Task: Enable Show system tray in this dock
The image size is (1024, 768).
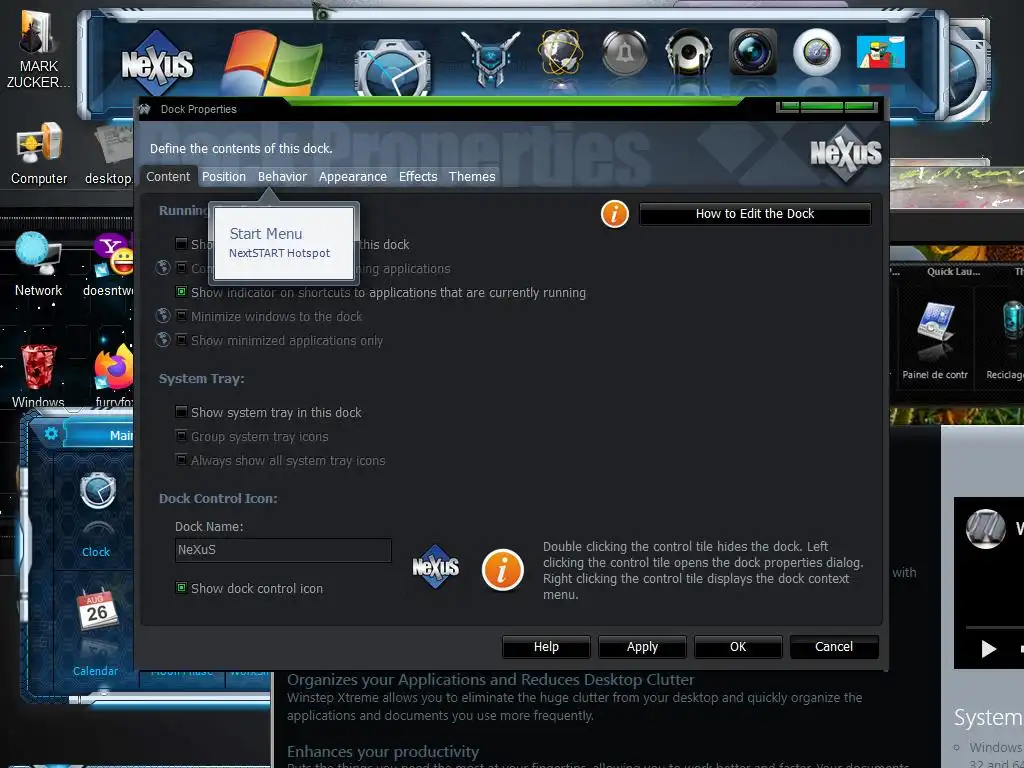Action: tap(182, 412)
